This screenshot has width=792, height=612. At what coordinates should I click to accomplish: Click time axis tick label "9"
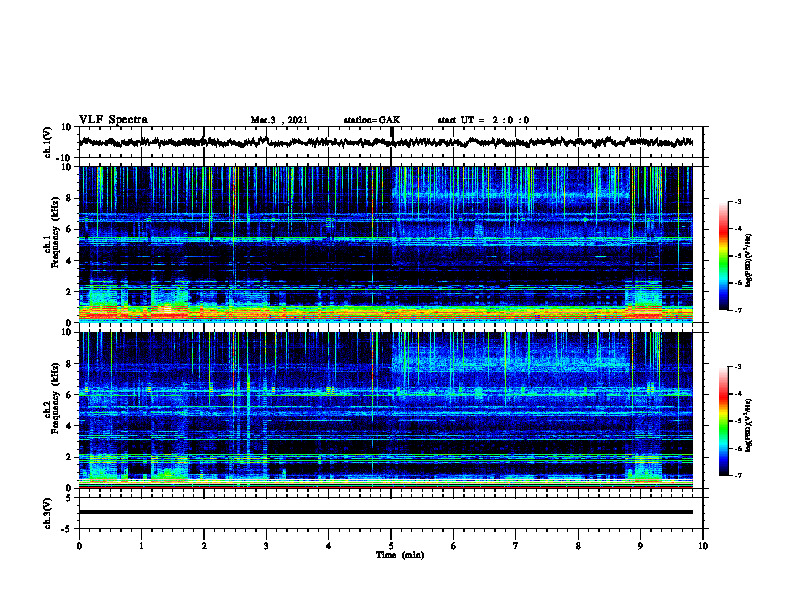[640, 546]
